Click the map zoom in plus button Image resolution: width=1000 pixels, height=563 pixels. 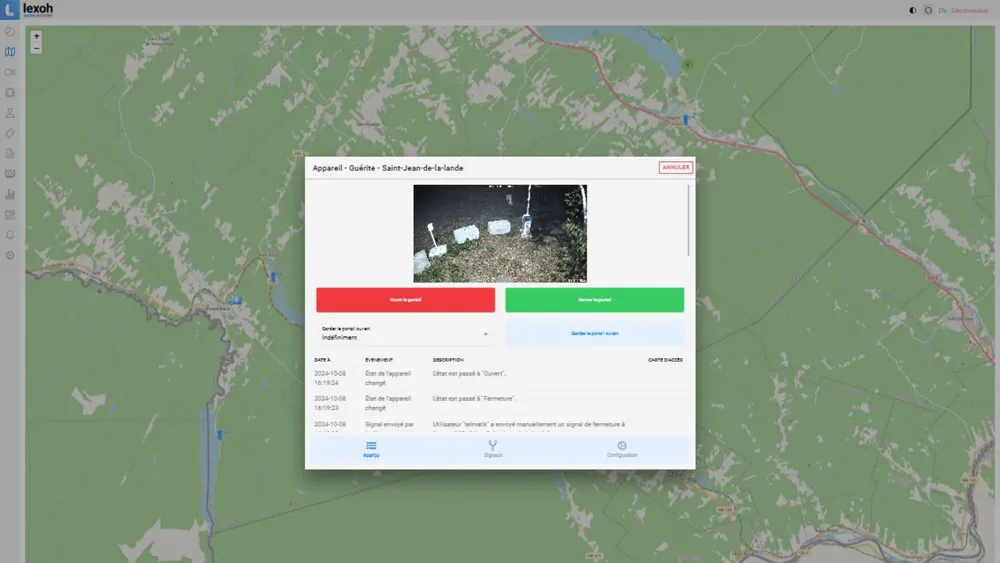click(37, 36)
